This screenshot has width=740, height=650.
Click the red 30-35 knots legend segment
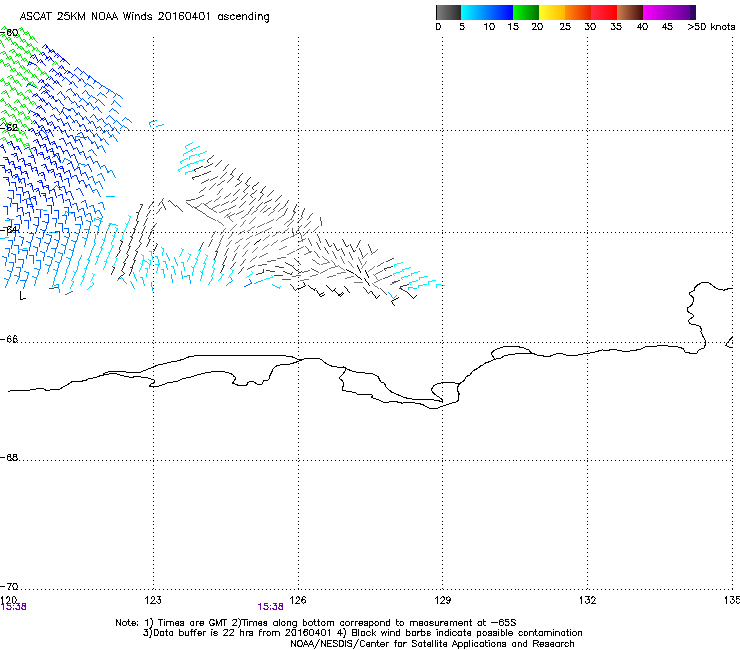pos(604,12)
